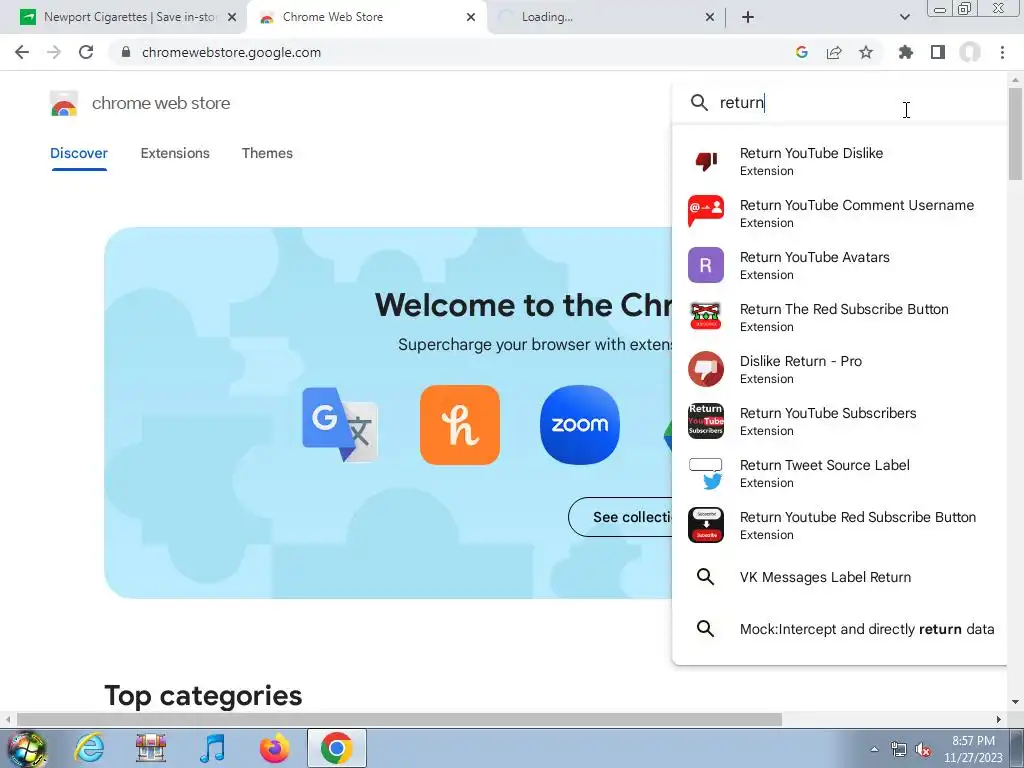Click the Return YouTube Subscribers icon
1024x768 pixels.
[706, 421]
